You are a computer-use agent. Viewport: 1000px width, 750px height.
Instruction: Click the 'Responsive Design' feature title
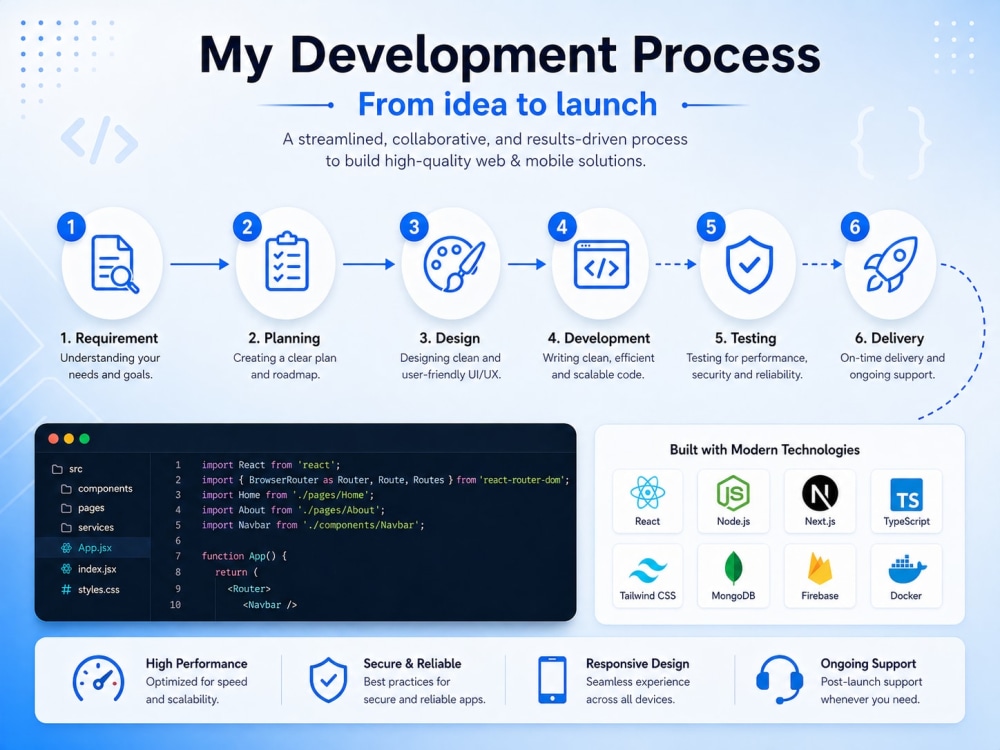pyautogui.click(x=638, y=663)
